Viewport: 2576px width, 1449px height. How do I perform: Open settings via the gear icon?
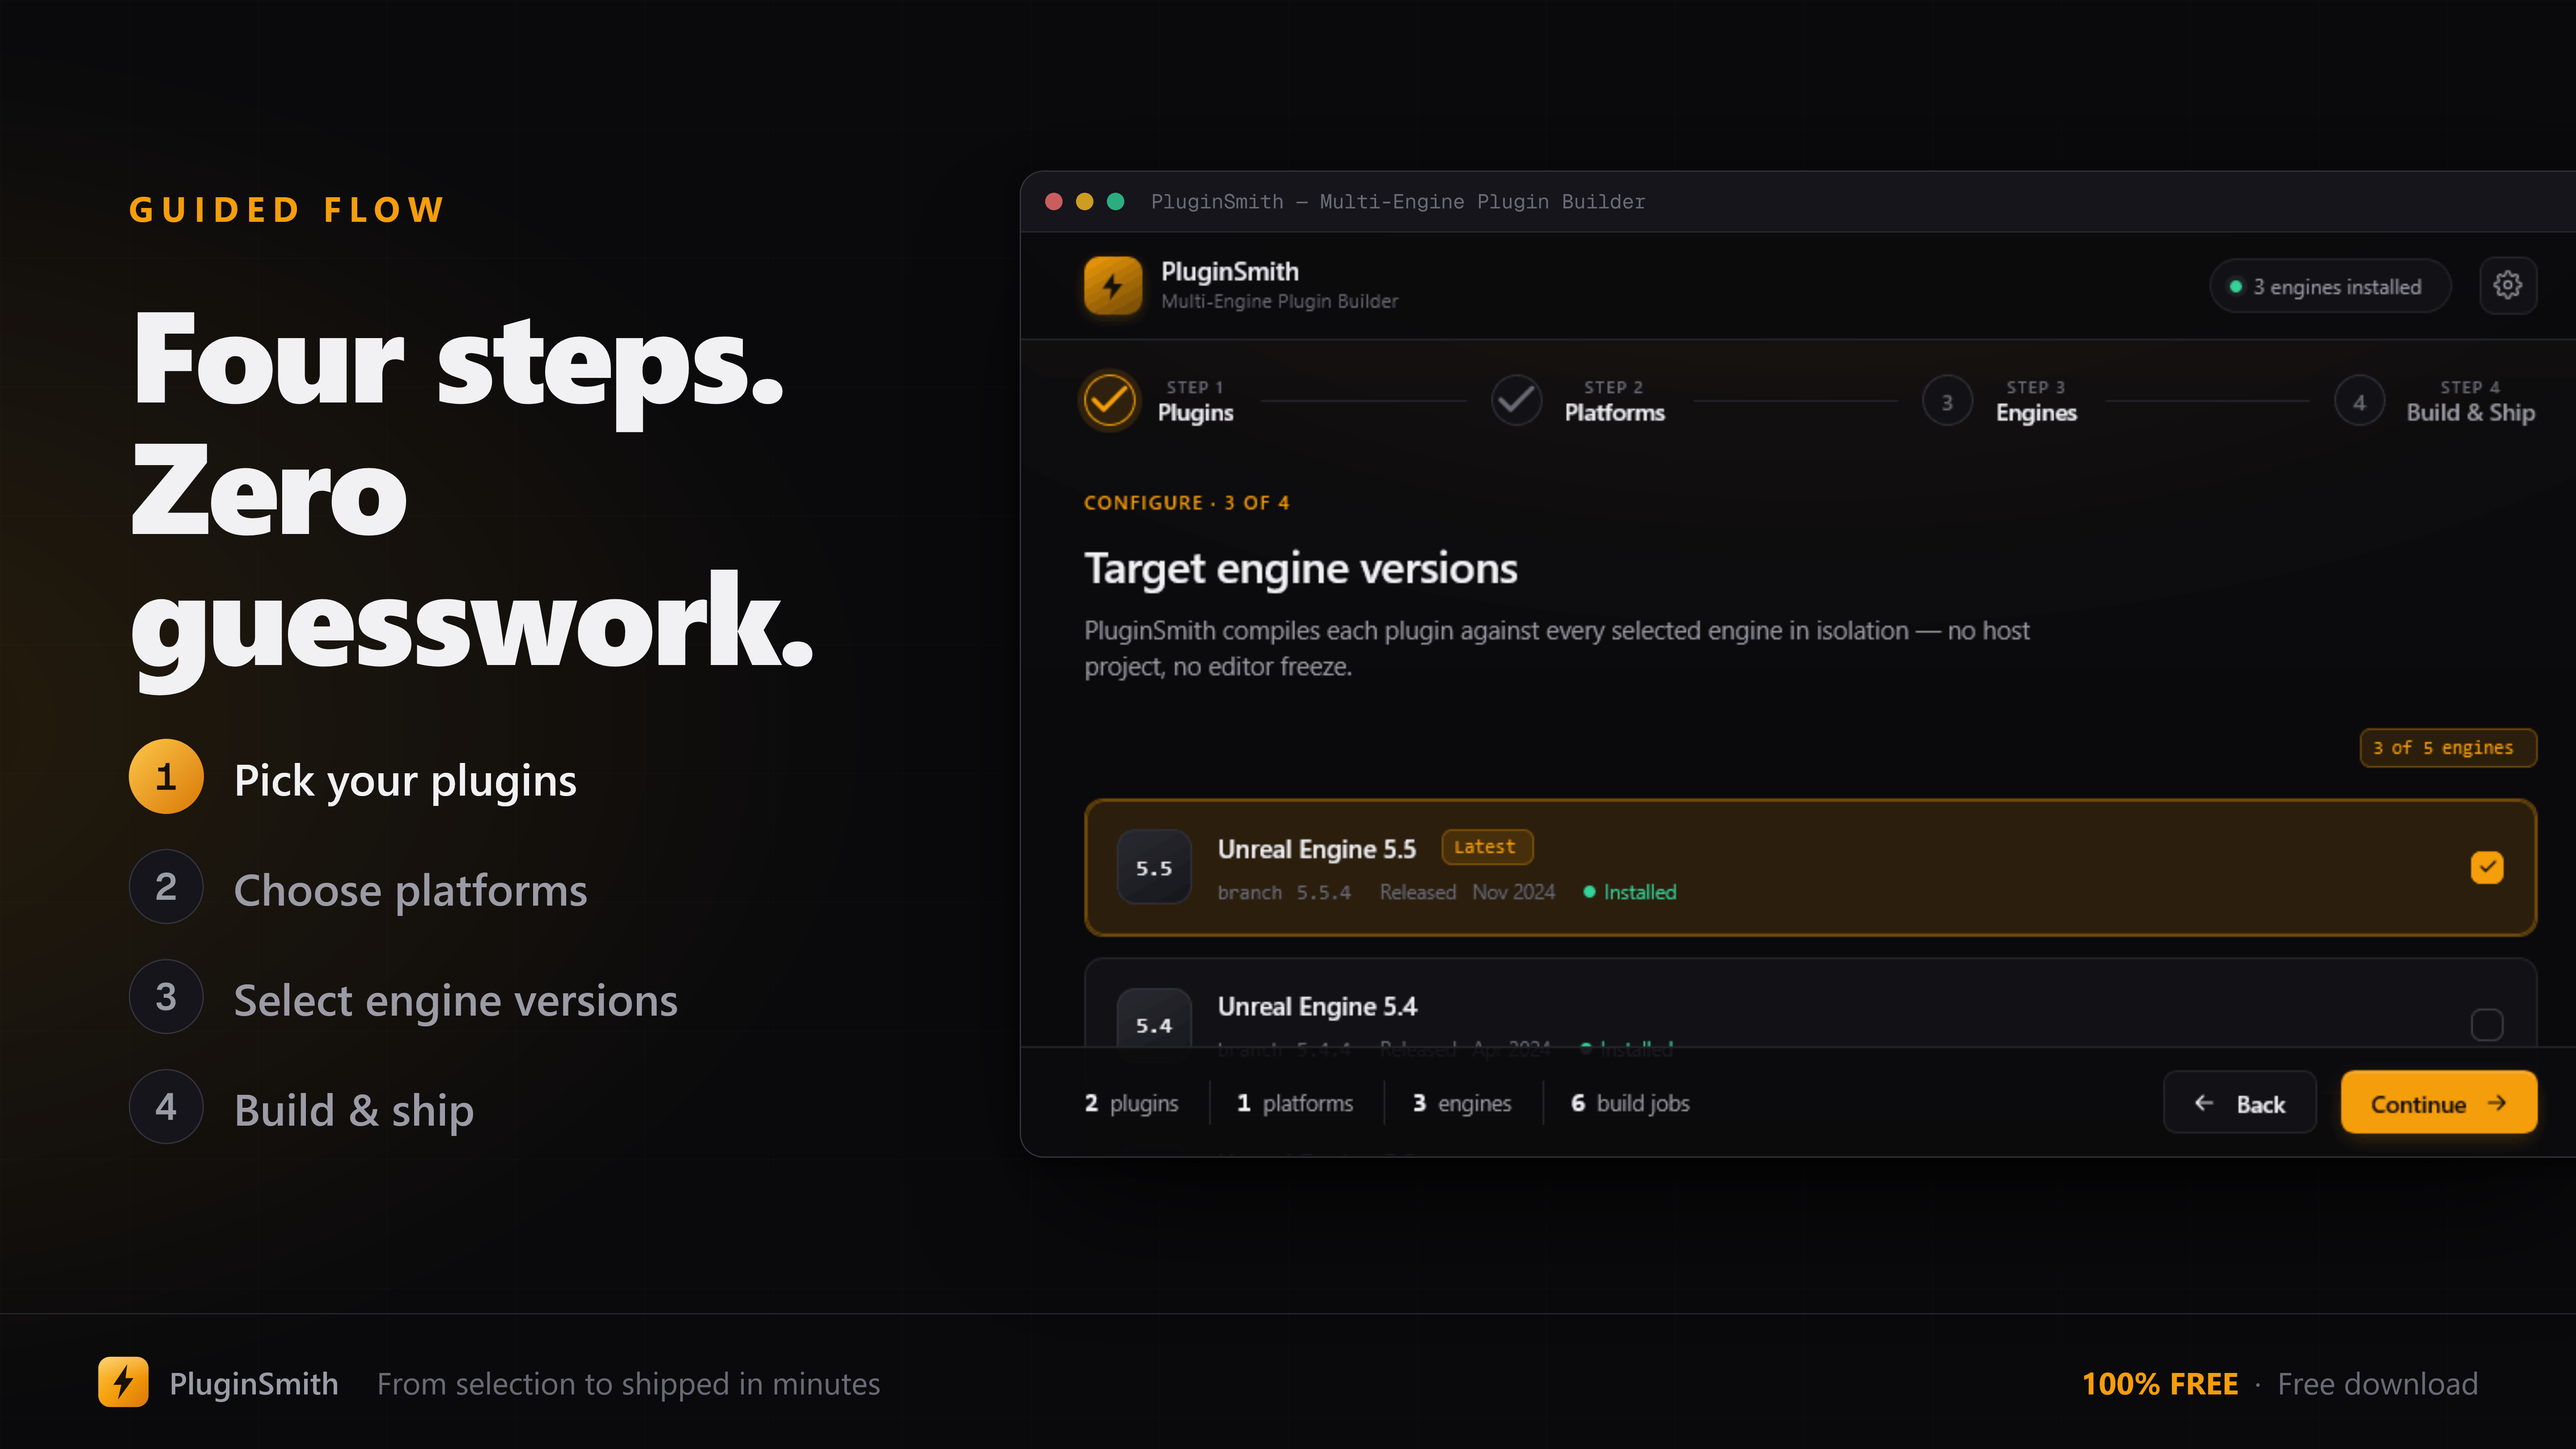click(2507, 286)
